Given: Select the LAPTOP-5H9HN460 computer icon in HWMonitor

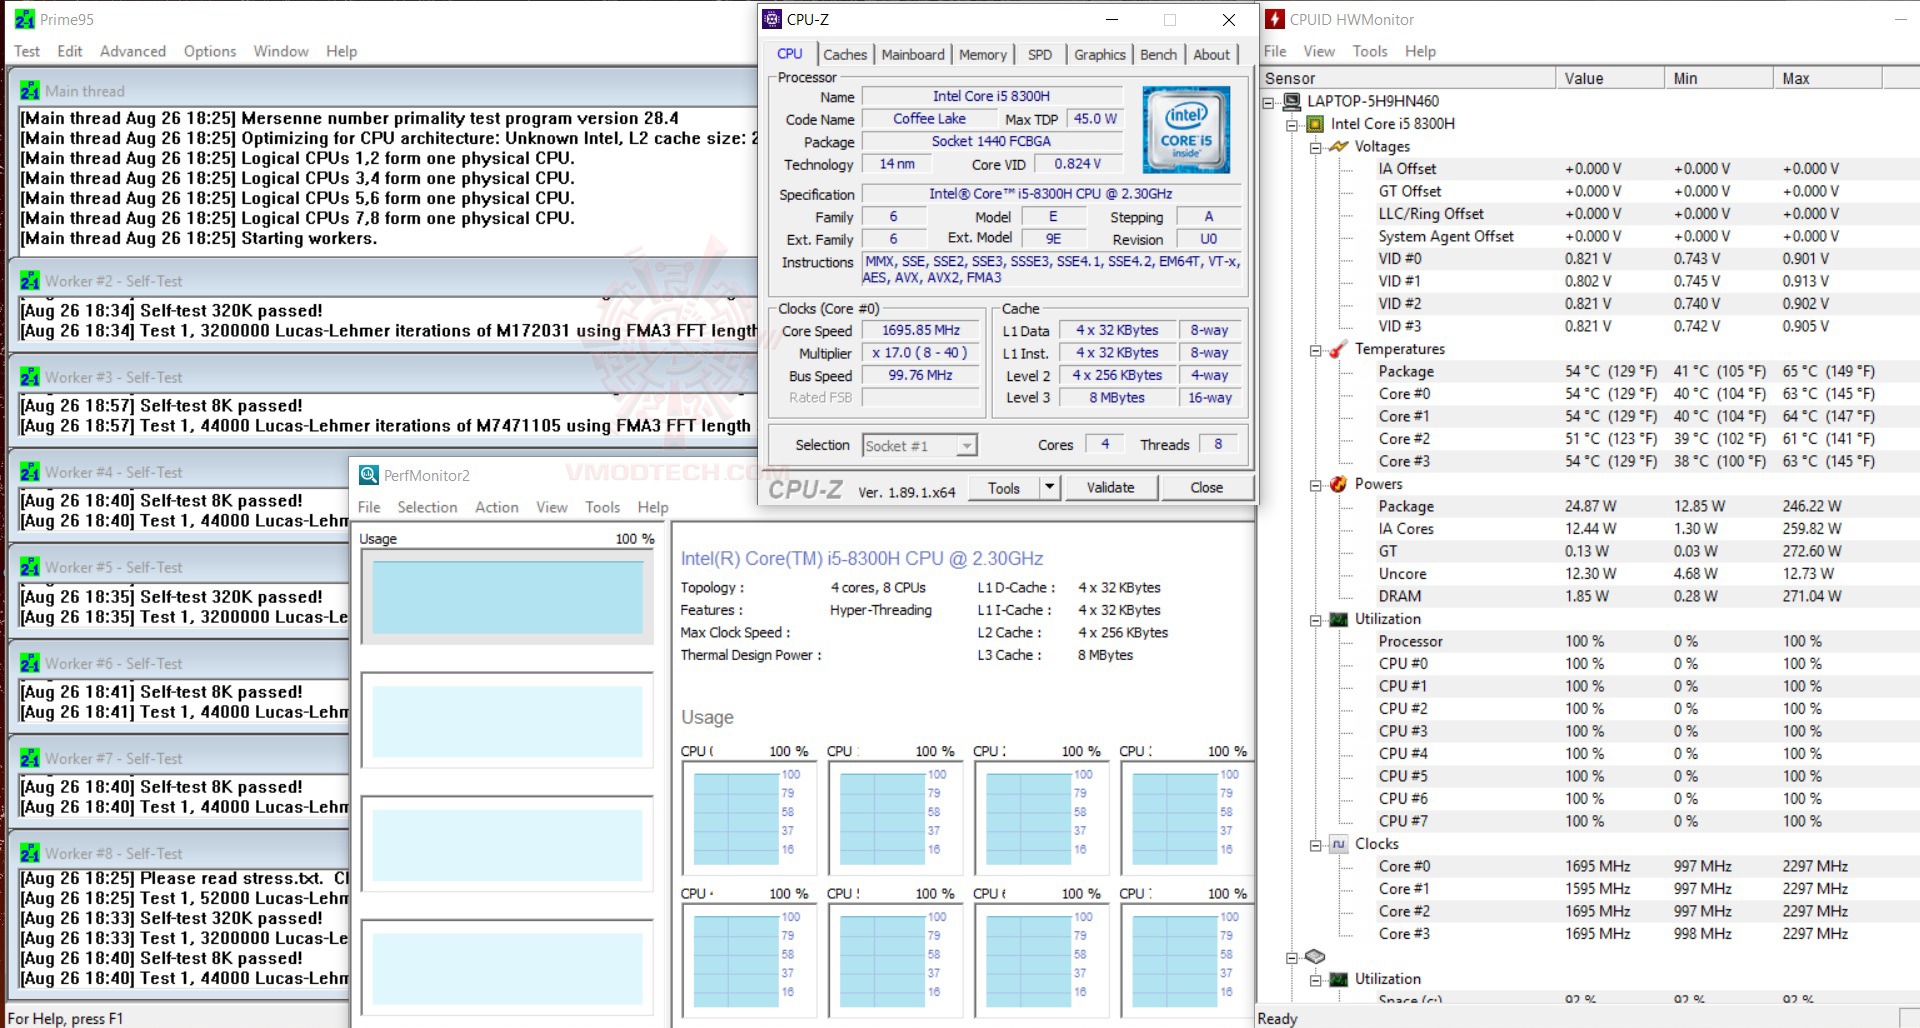Looking at the screenshot, I should (x=1291, y=101).
